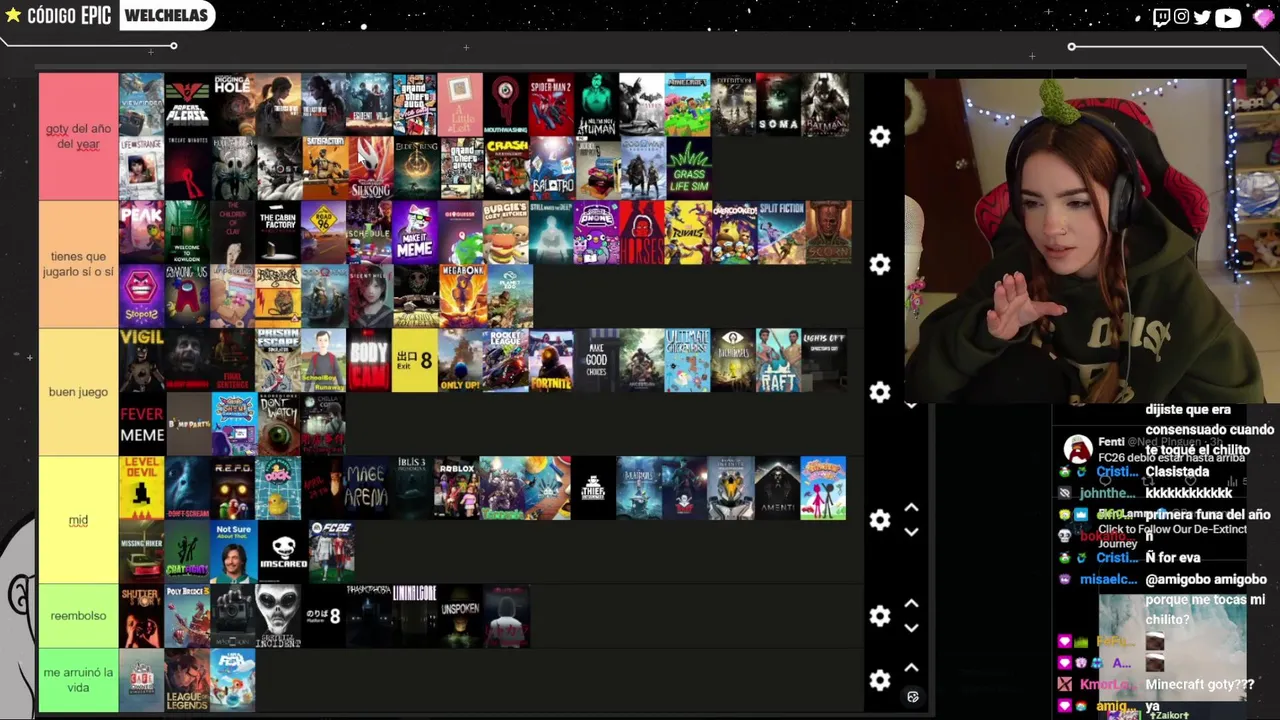Image resolution: width=1280 pixels, height=720 pixels.
Task: Open settings for the goty del año tier
Action: [880, 136]
